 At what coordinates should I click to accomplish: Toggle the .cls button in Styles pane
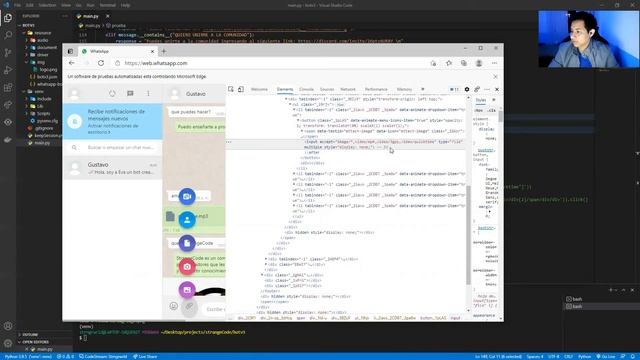click(491, 111)
